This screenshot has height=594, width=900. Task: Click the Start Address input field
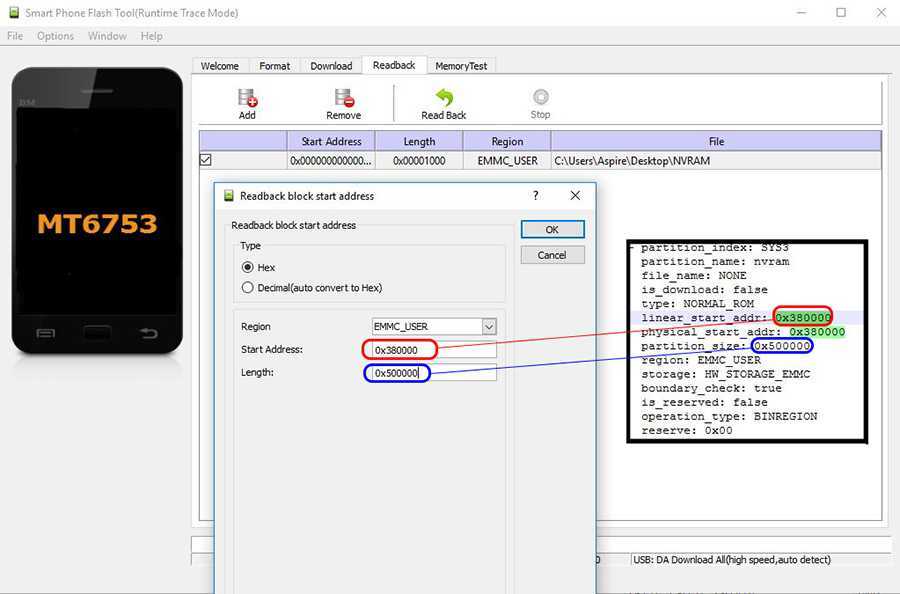tap(434, 350)
